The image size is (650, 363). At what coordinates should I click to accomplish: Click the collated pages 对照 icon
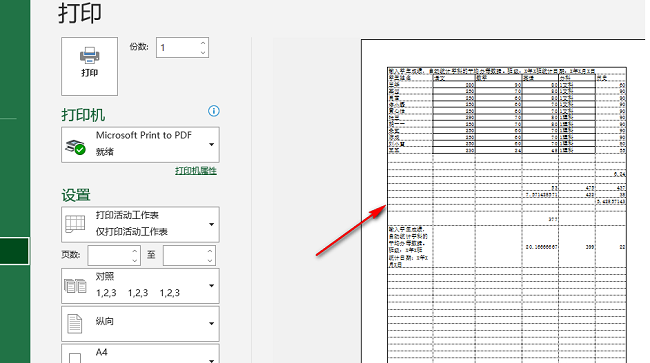tap(75, 286)
